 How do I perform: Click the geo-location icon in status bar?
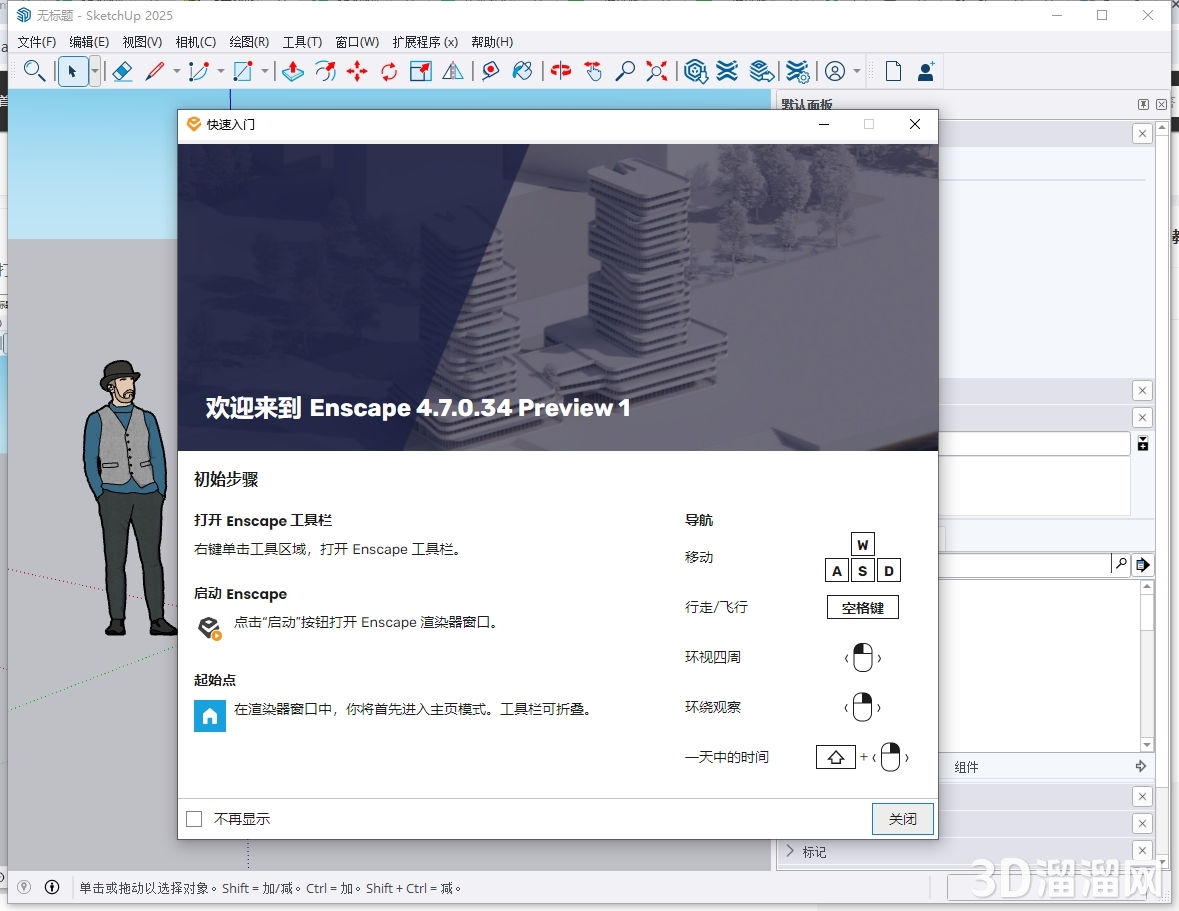(x=24, y=888)
